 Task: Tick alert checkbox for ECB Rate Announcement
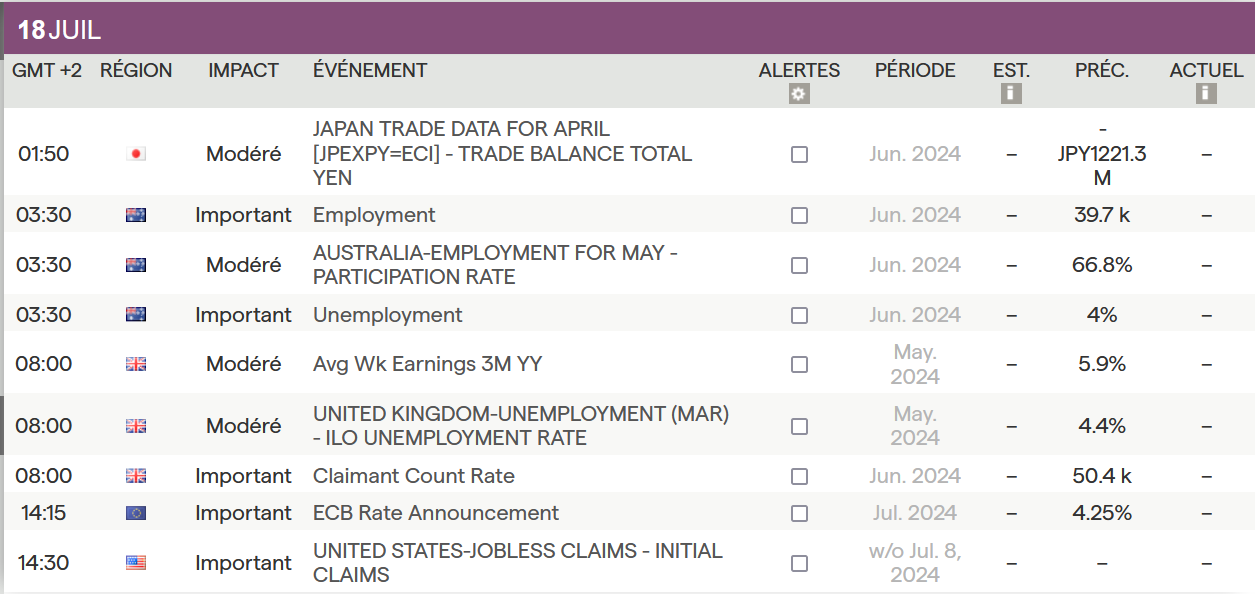799,514
